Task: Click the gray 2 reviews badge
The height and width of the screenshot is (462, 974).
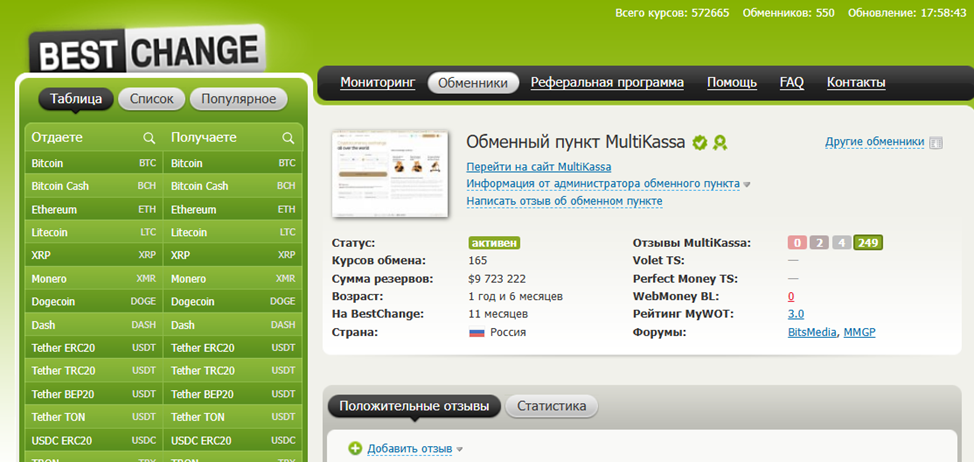Action: pos(819,243)
